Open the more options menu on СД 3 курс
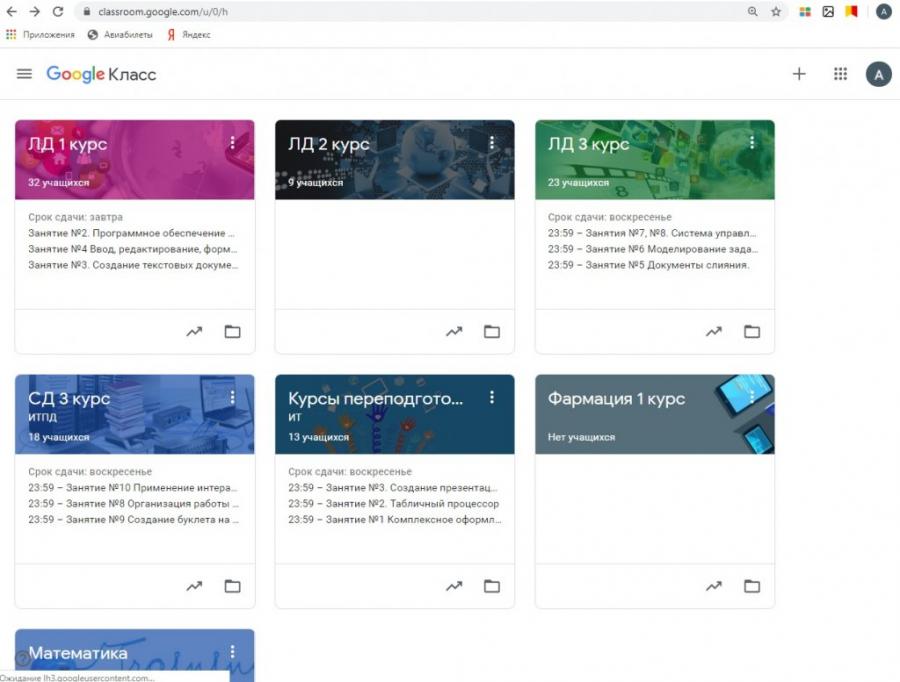 [232, 397]
